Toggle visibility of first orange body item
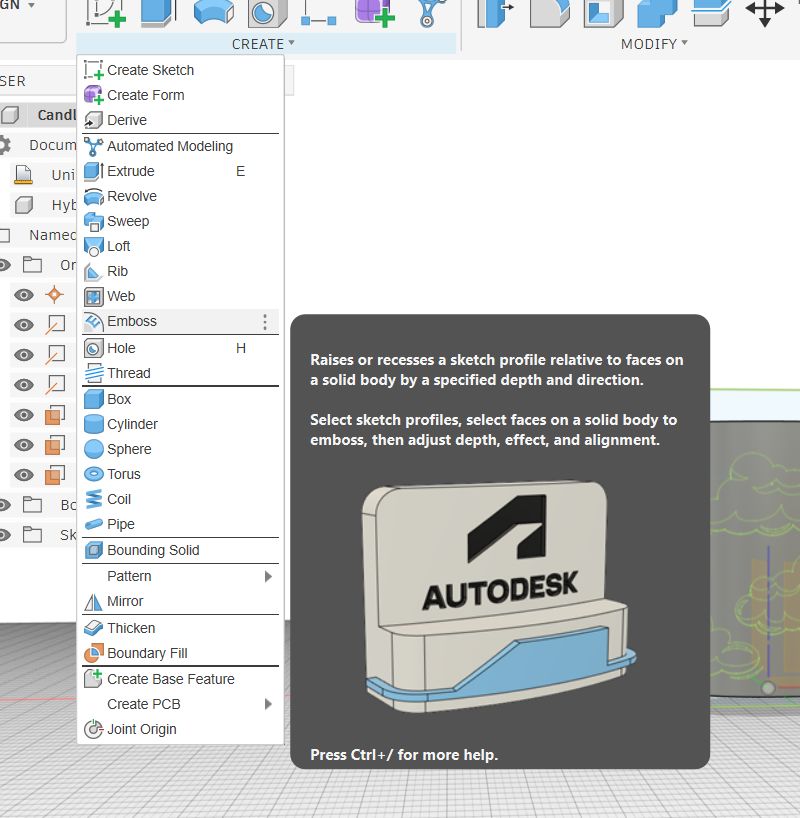 (23, 415)
